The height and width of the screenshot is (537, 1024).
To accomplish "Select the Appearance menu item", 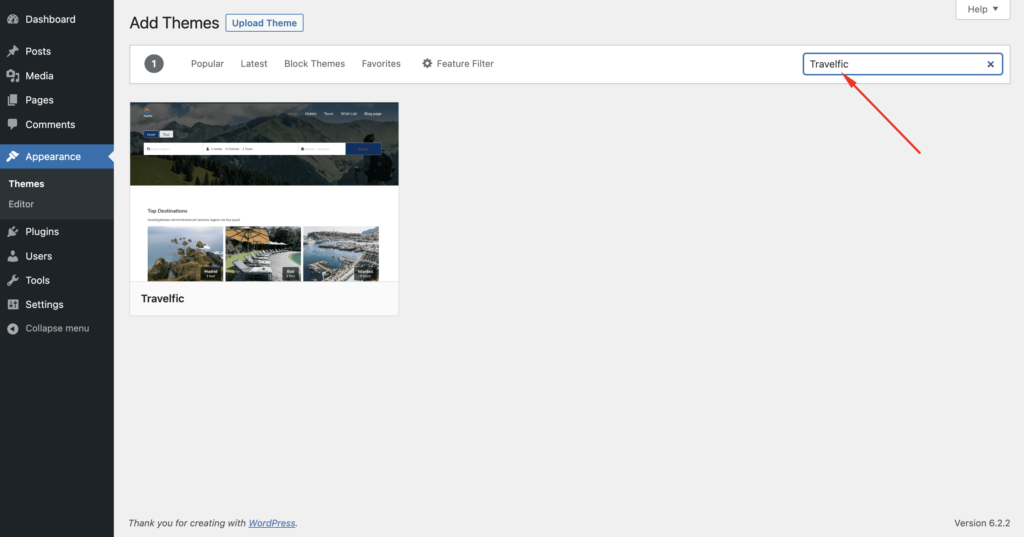I will (57, 157).
